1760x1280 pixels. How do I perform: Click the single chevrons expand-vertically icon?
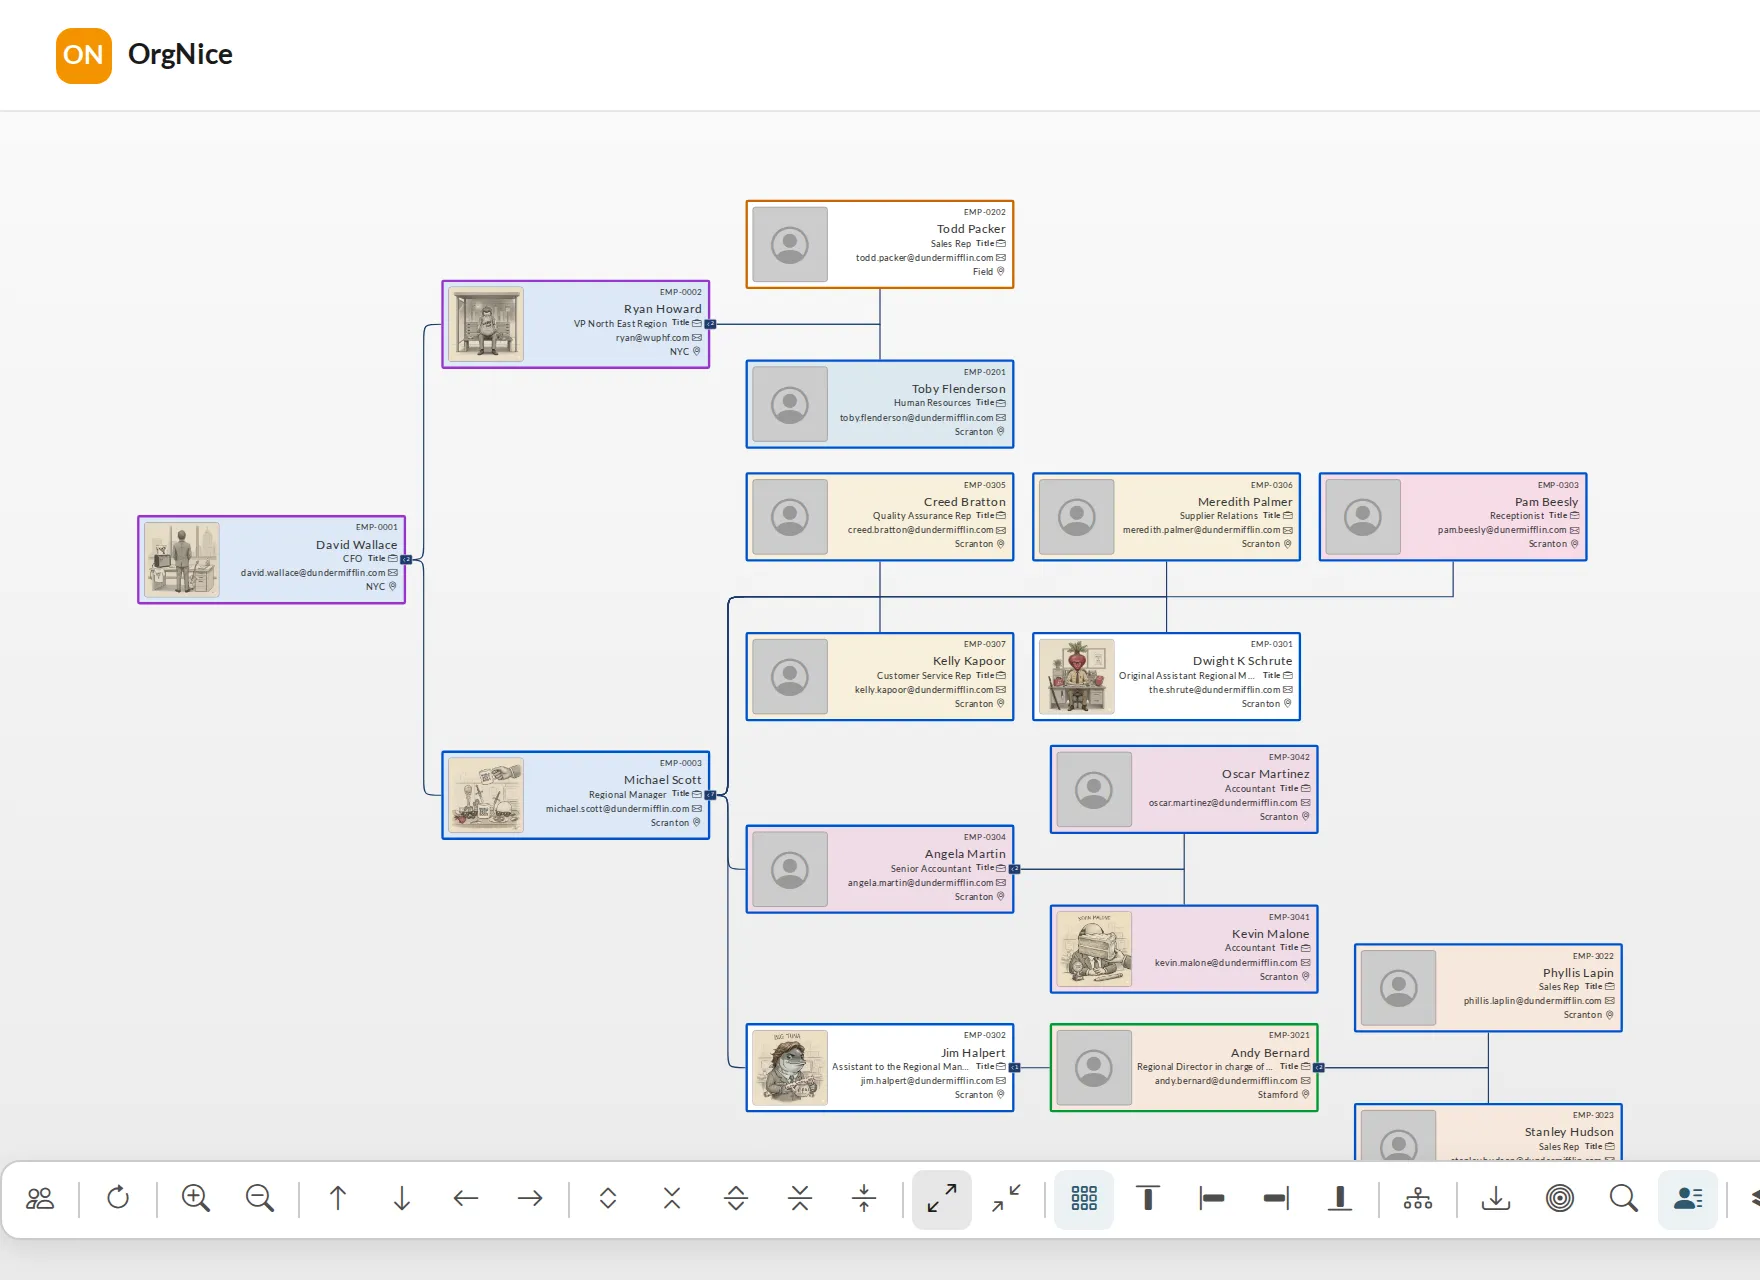pyautogui.click(x=608, y=1198)
